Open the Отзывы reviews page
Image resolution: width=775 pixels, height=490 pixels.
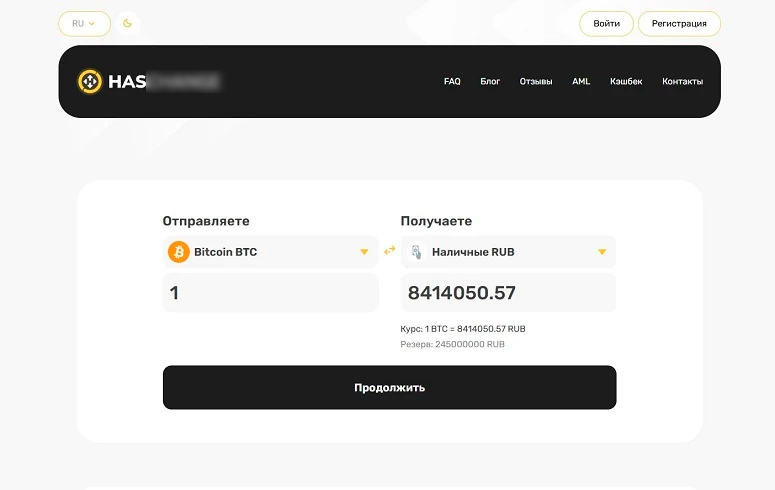[536, 82]
